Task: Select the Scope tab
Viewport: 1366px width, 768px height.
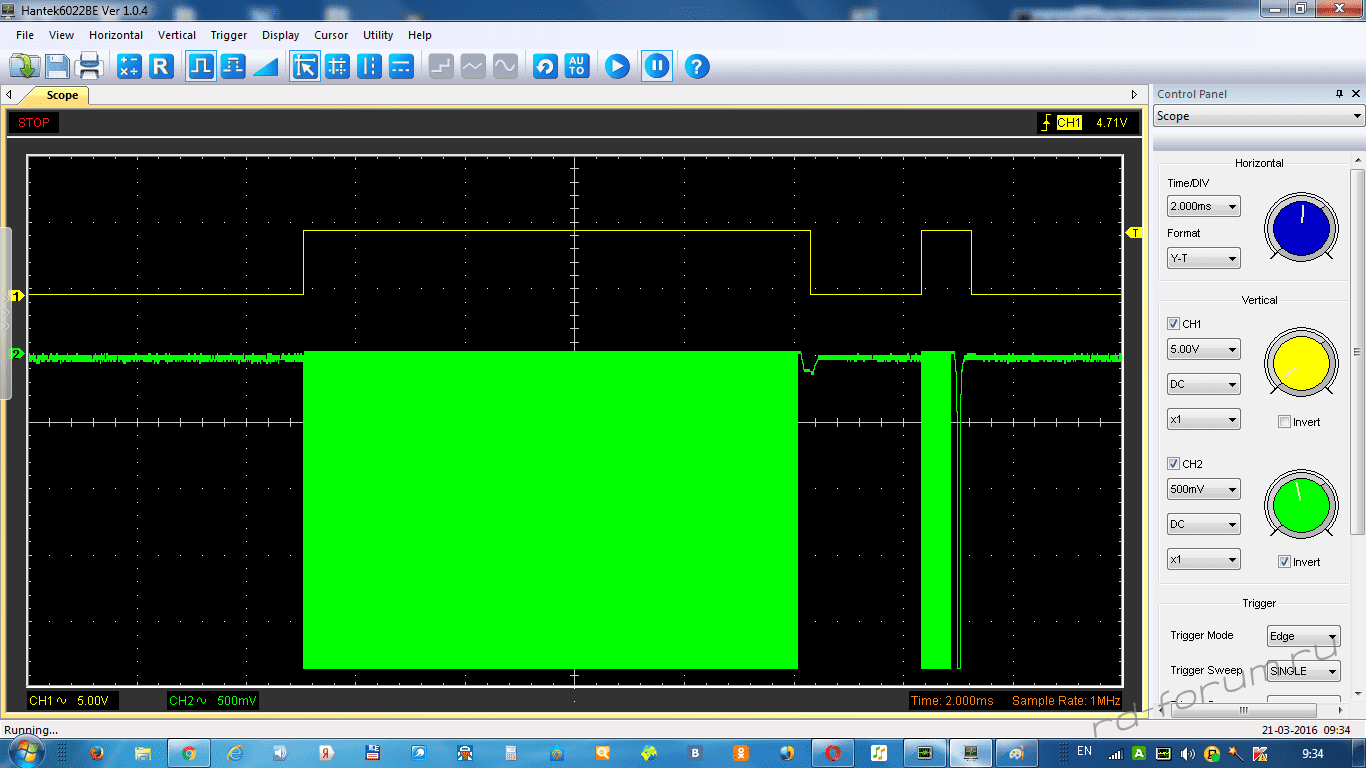Action: coord(62,95)
